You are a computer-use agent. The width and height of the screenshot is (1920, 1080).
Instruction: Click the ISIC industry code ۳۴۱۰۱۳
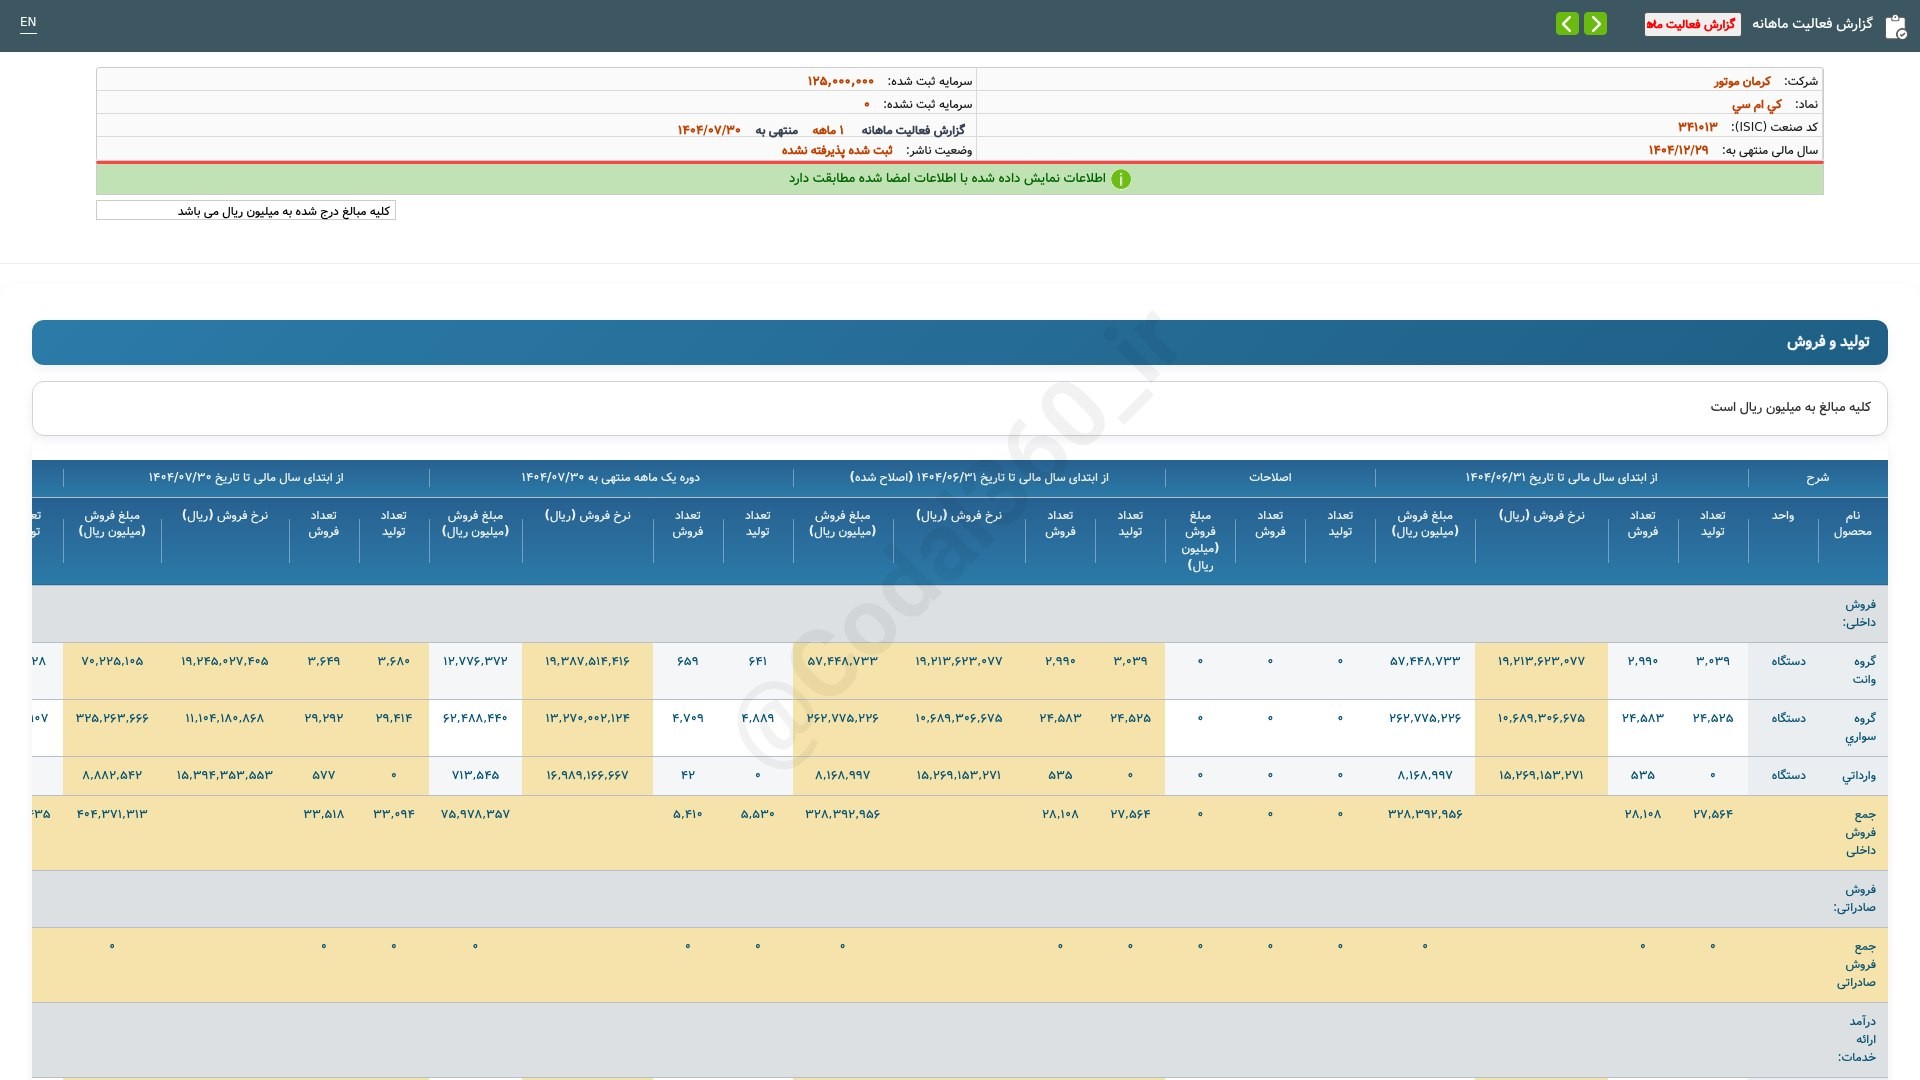(x=1697, y=127)
